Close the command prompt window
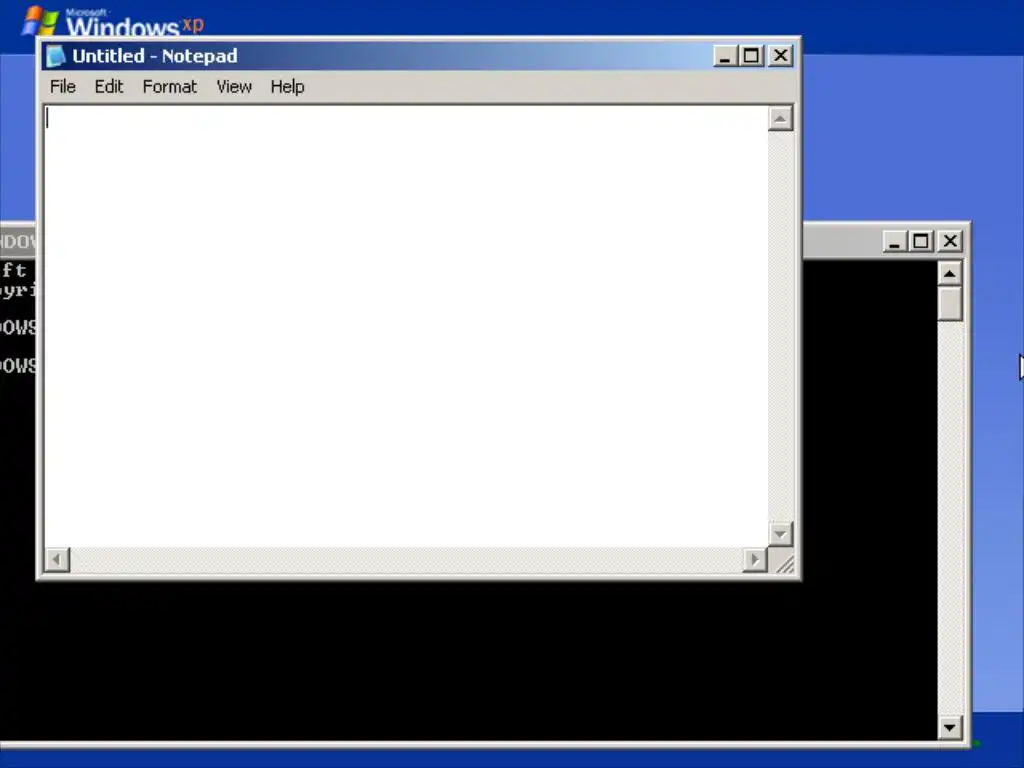 pyautogui.click(x=951, y=242)
